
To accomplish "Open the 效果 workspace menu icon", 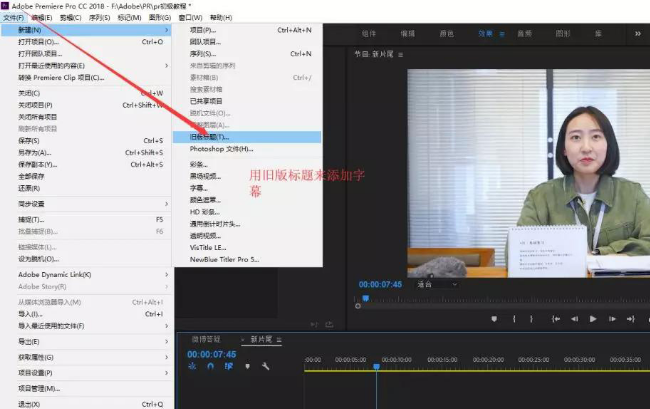I will 502,34.
